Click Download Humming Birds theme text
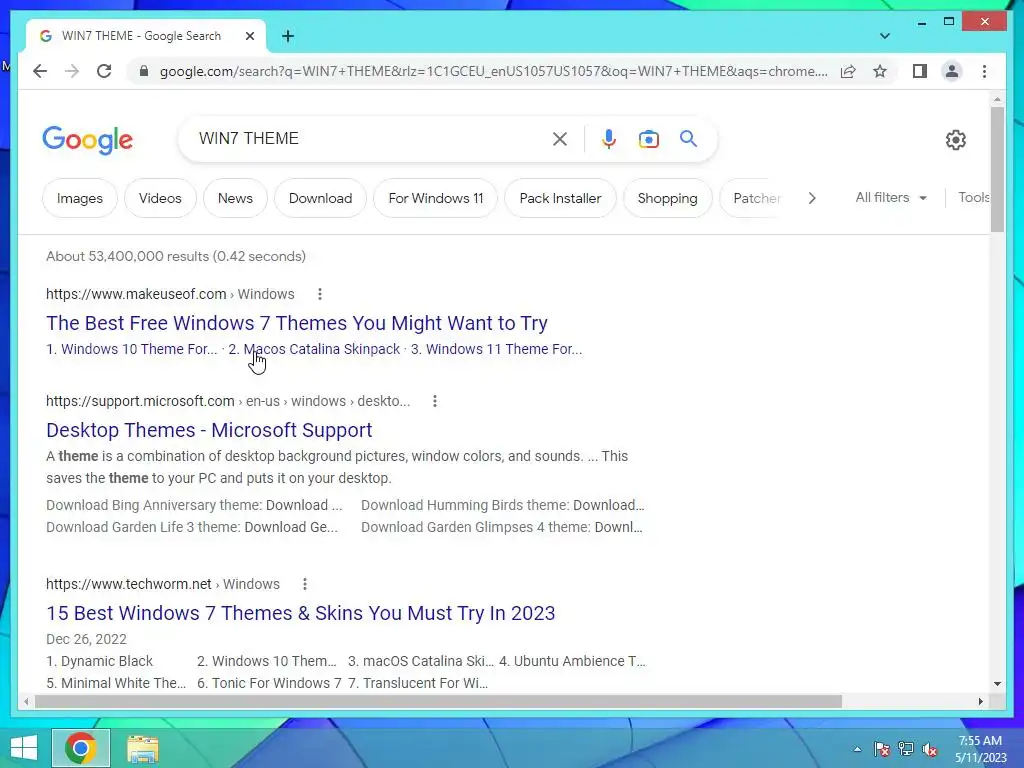Image resolution: width=1024 pixels, height=768 pixels. (503, 505)
